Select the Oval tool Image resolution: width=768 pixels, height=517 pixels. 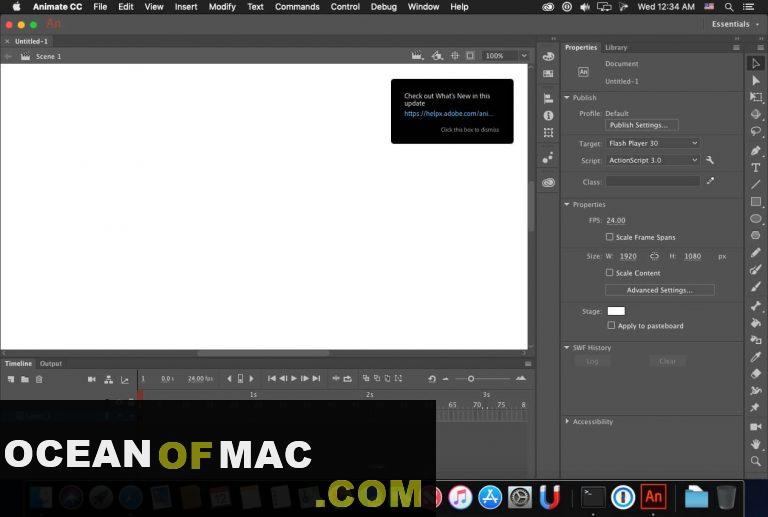click(x=756, y=218)
